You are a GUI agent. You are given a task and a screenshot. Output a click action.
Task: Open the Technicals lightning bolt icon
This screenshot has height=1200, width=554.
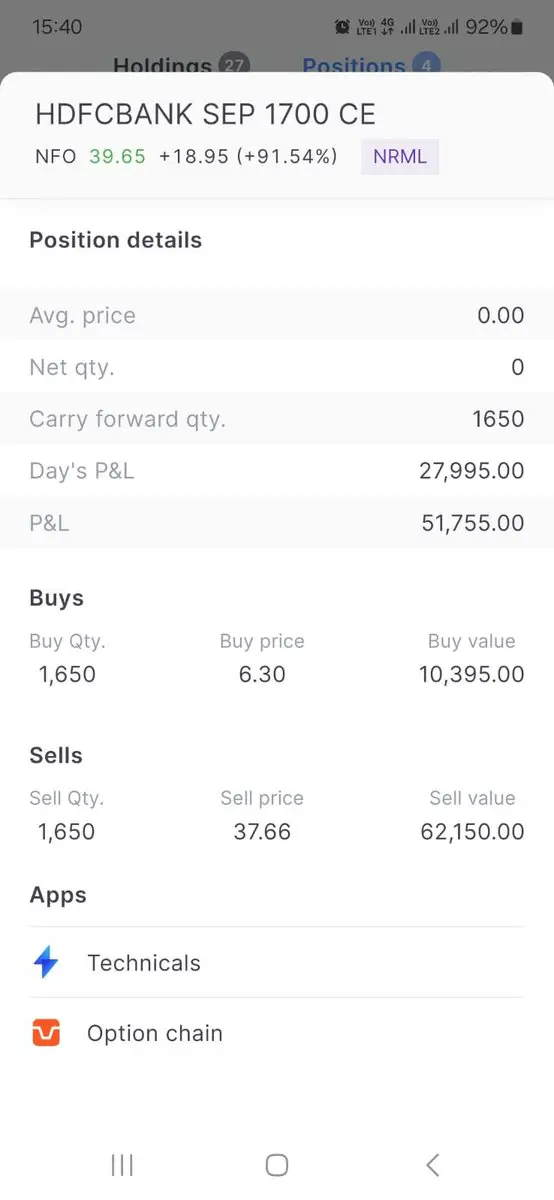(46, 963)
